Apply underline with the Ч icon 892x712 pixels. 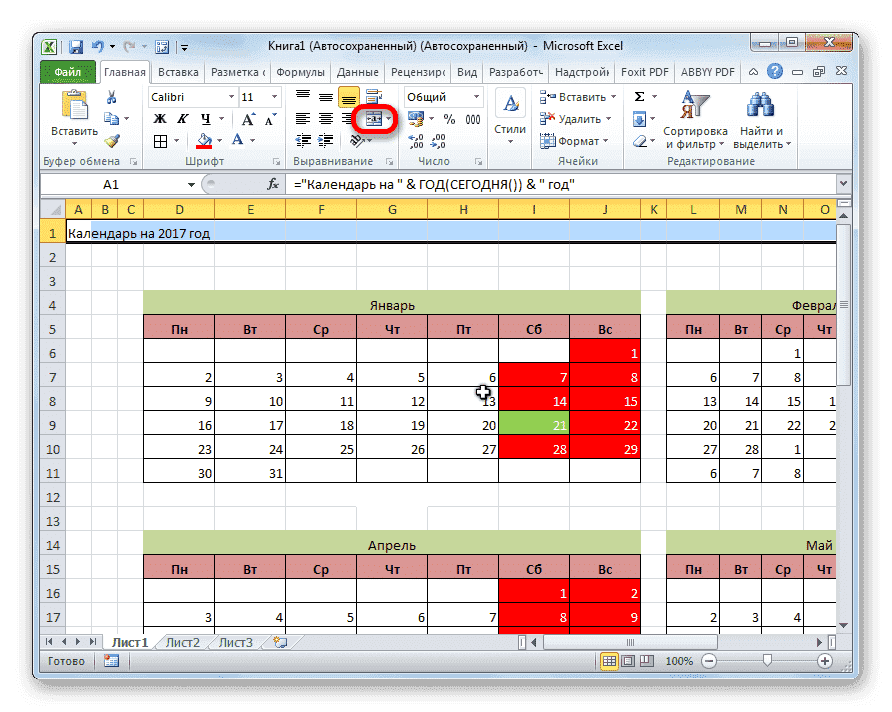[205, 119]
